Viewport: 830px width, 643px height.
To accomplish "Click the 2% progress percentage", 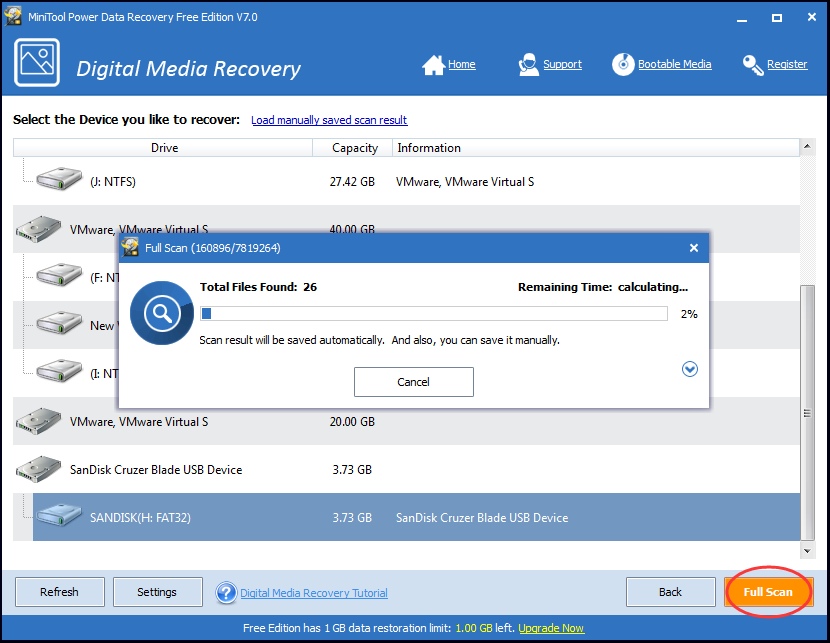I will (x=689, y=314).
